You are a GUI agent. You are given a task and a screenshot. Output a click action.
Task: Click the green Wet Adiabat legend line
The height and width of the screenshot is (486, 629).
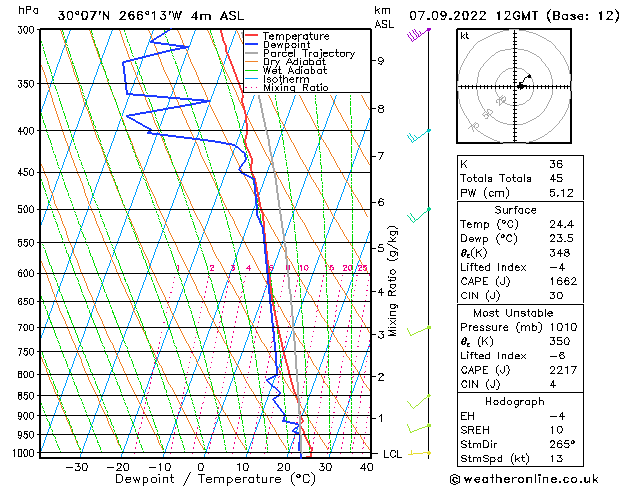(x=251, y=70)
